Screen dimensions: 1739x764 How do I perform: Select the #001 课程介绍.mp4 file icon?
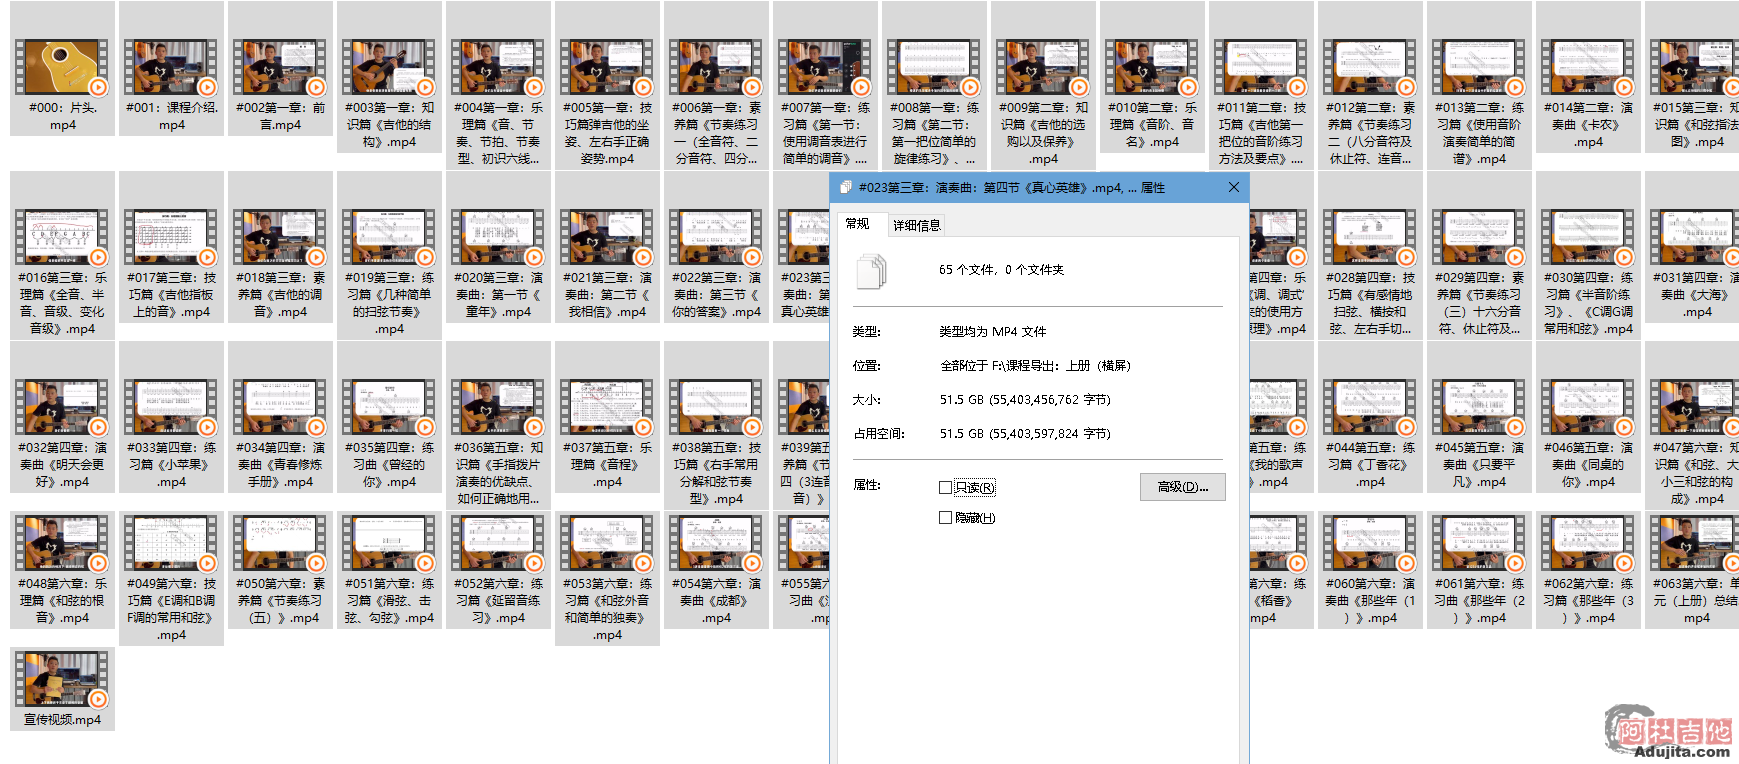(x=171, y=67)
